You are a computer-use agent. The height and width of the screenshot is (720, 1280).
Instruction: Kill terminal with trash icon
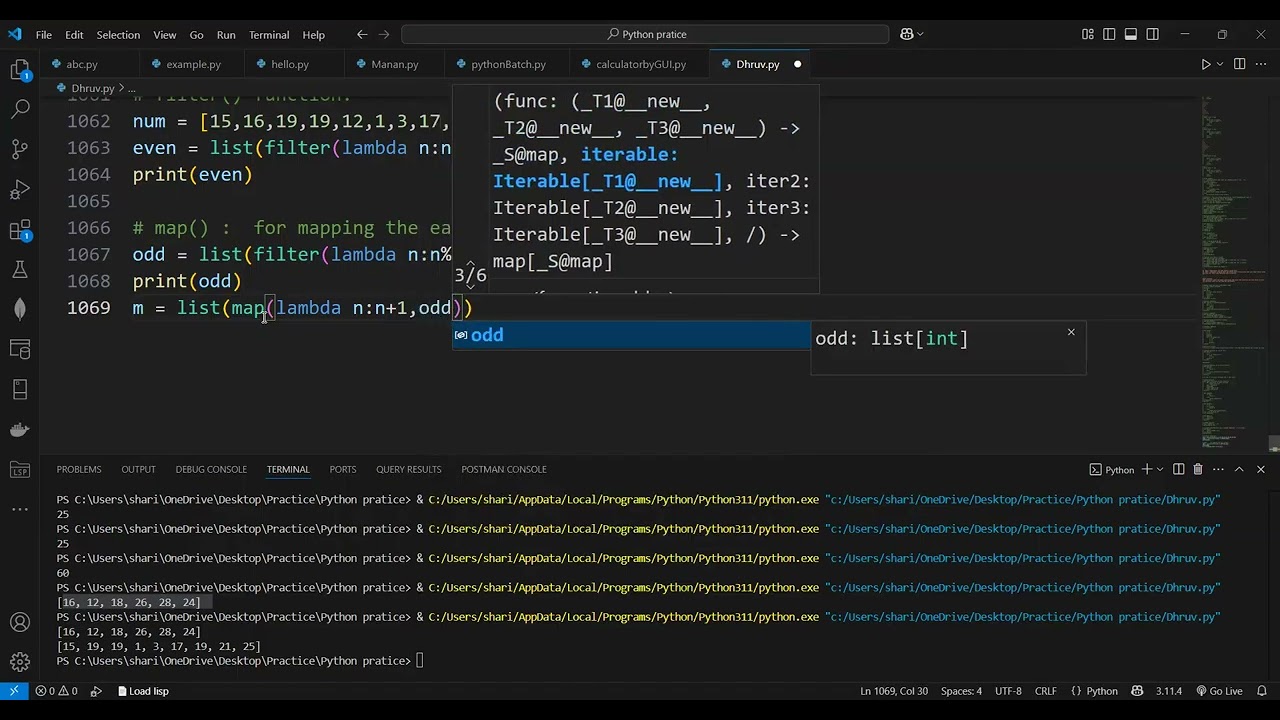click(1198, 469)
